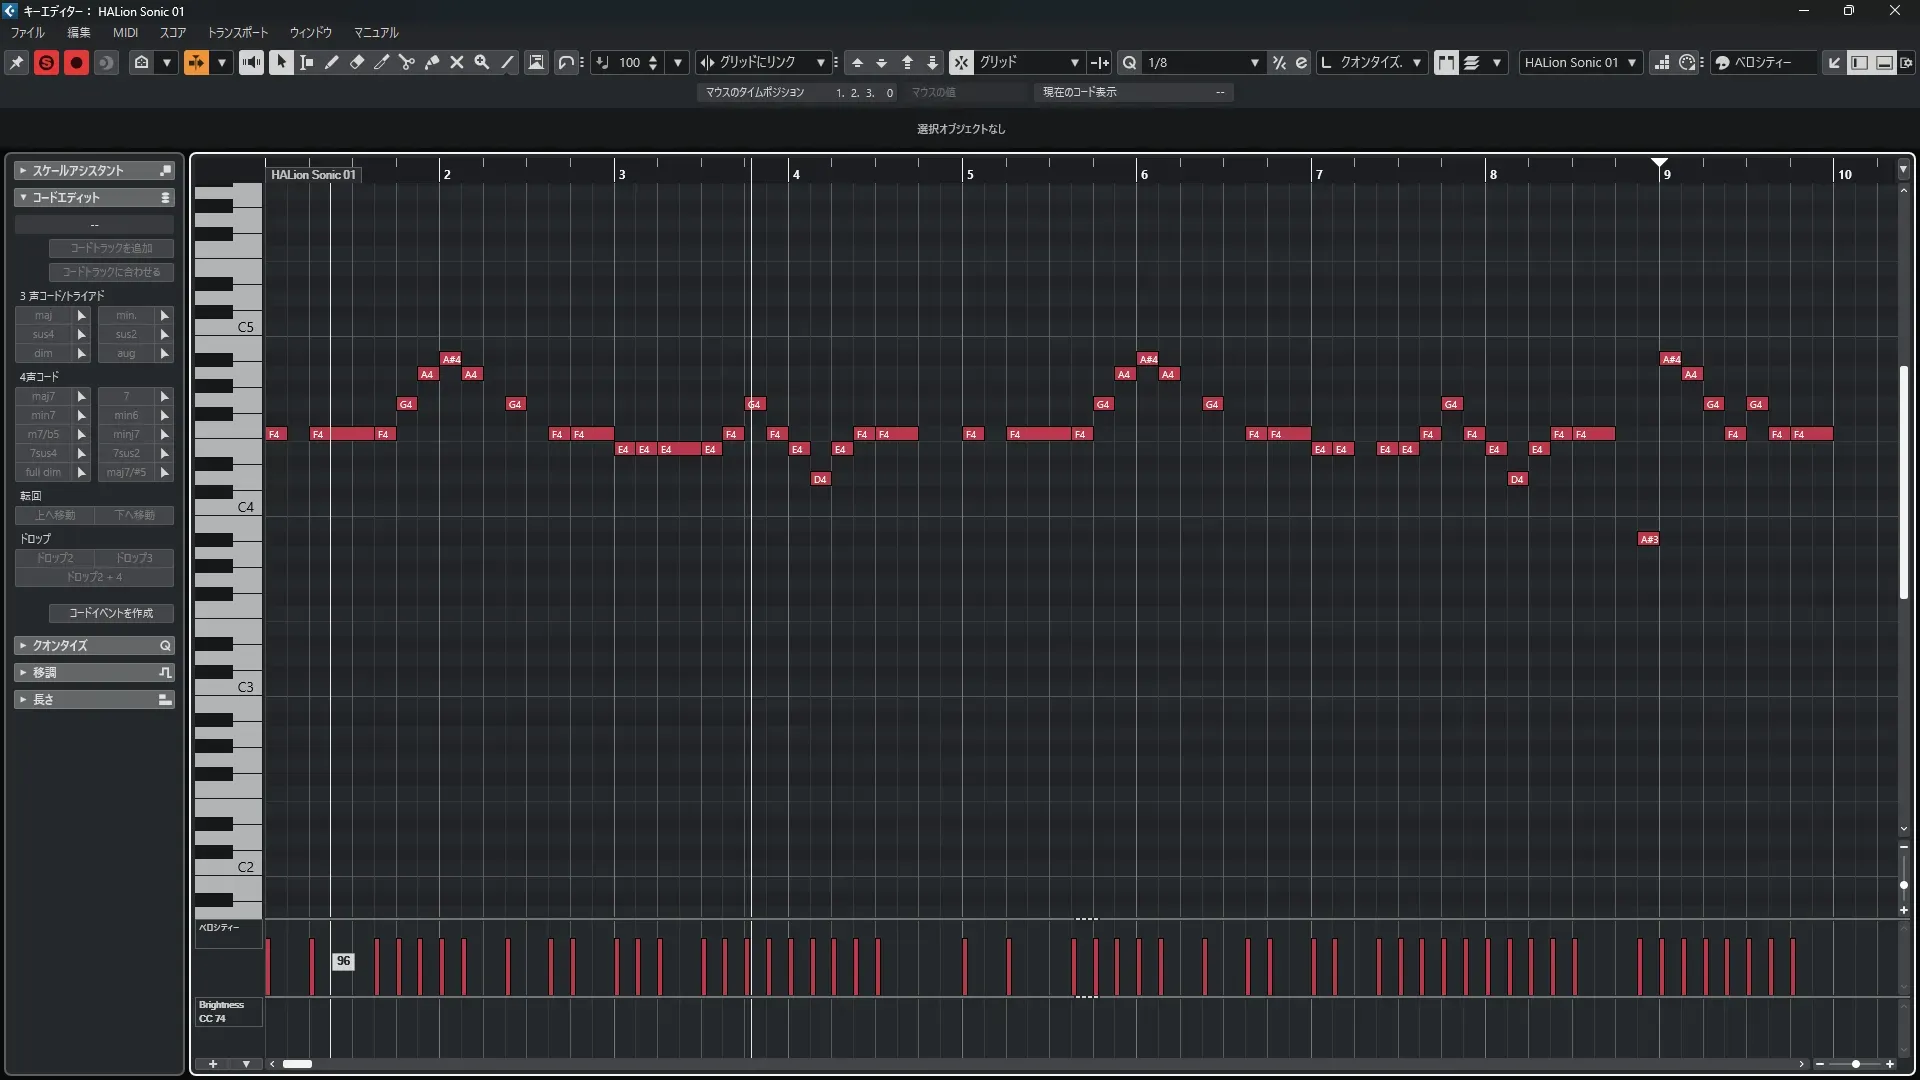Select the Zoom magnifier tool

(482, 62)
